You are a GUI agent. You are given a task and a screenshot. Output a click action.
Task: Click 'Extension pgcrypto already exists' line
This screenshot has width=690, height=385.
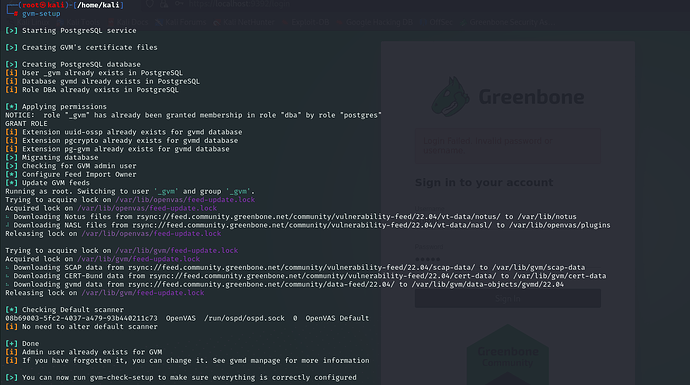(x=121, y=141)
